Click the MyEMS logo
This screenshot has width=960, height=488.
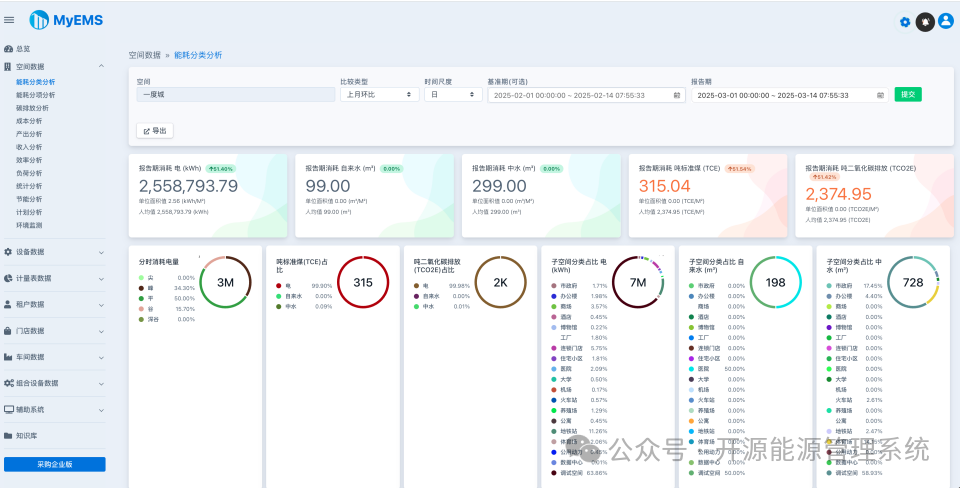[x=66, y=20]
